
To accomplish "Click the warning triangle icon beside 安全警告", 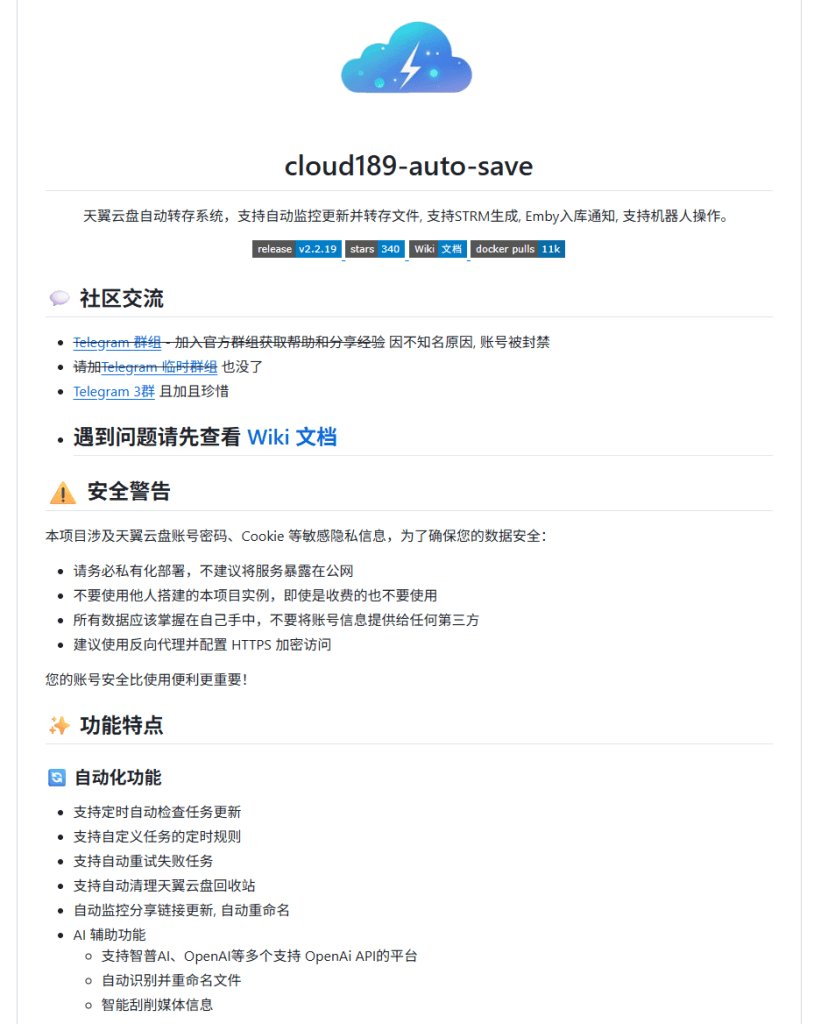I will [62, 492].
